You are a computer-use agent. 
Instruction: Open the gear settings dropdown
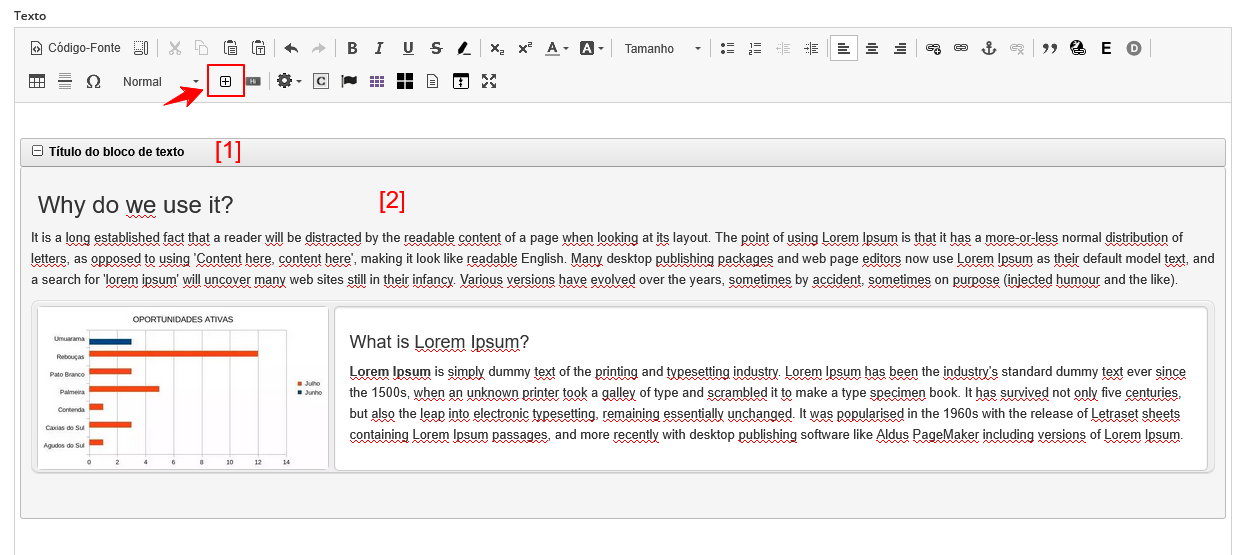pos(289,81)
